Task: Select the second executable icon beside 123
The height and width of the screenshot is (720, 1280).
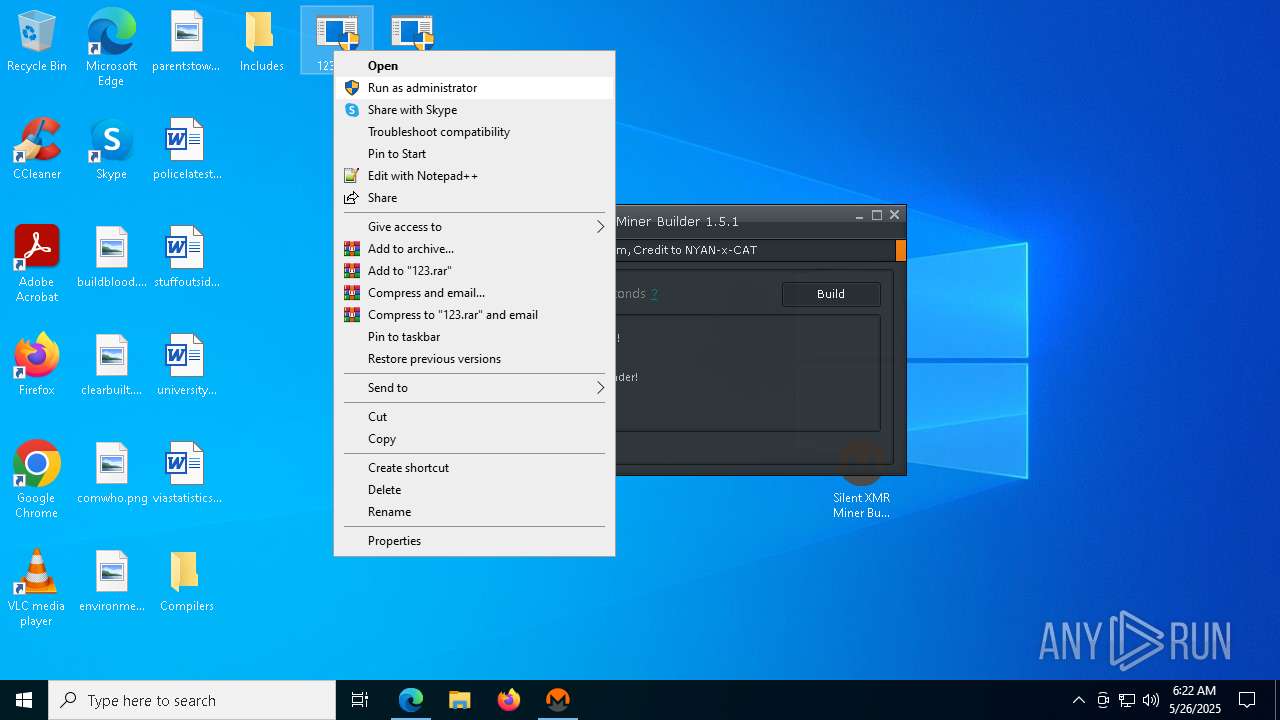Action: pyautogui.click(x=412, y=33)
